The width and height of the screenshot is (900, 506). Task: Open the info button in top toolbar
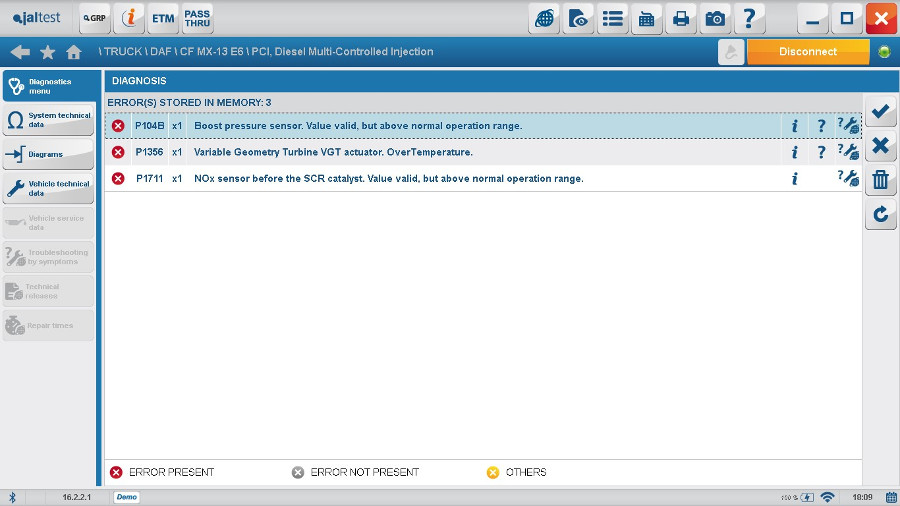click(129, 18)
